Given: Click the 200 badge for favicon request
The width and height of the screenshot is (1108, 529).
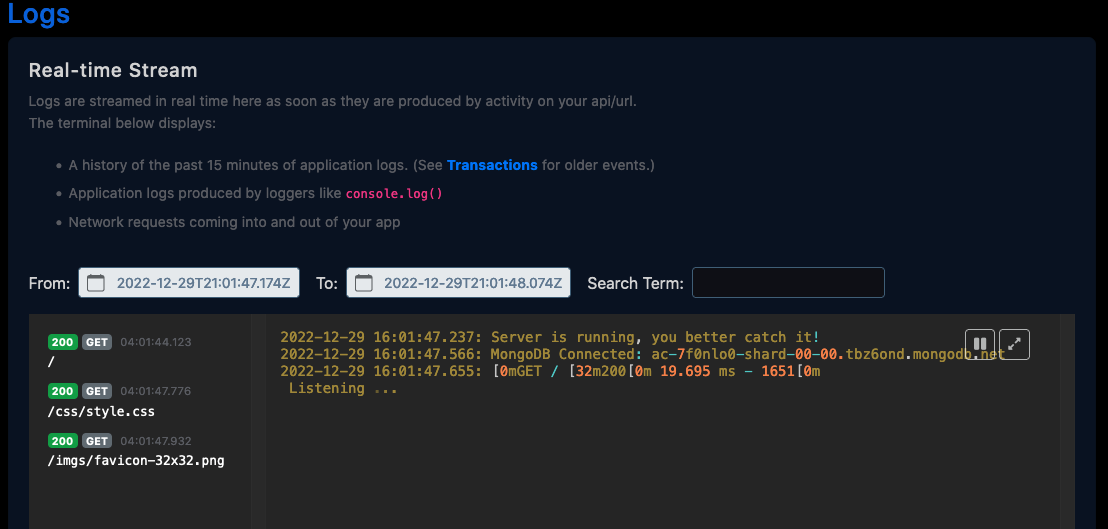Looking at the screenshot, I should (x=63, y=441).
